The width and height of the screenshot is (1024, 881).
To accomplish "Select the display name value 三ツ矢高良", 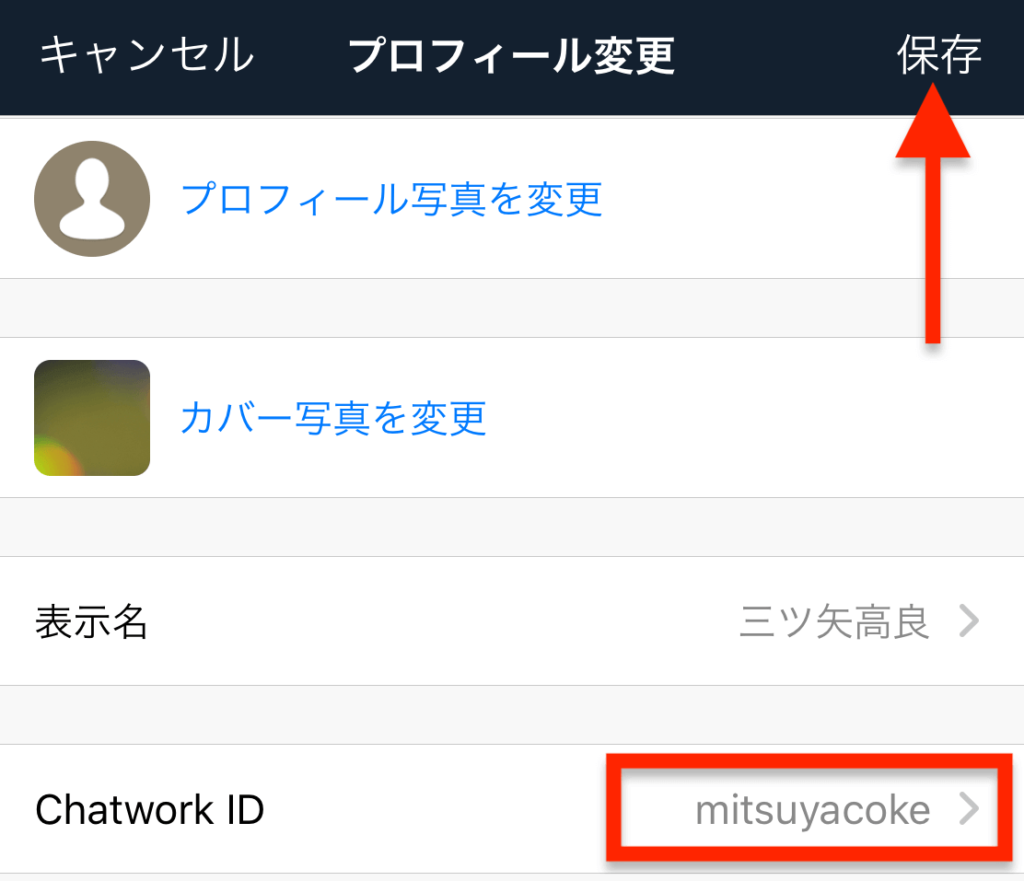I will click(x=834, y=621).
